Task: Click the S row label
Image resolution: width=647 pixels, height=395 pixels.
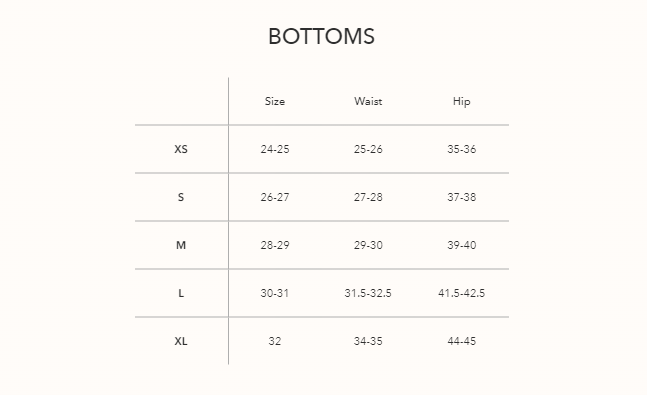Action: pos(181,197)
